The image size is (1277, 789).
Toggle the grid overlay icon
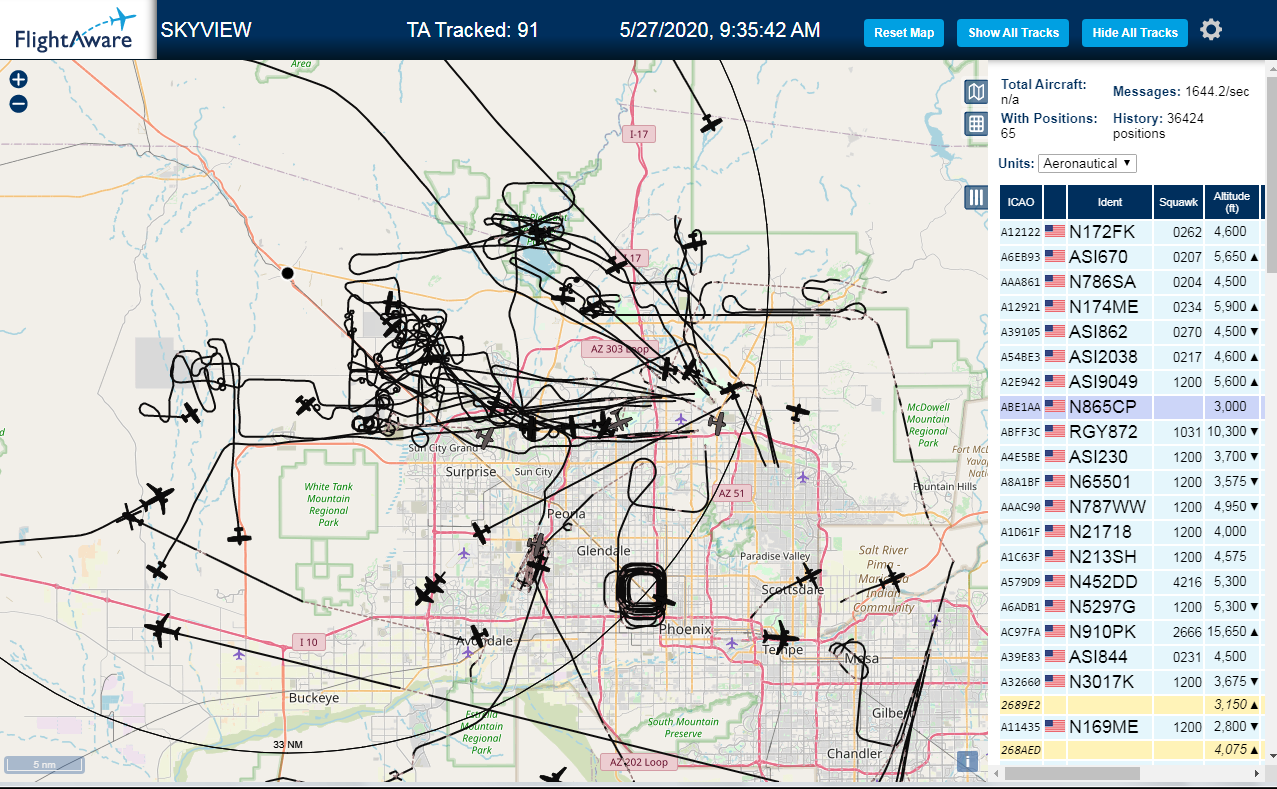[976, 124]
